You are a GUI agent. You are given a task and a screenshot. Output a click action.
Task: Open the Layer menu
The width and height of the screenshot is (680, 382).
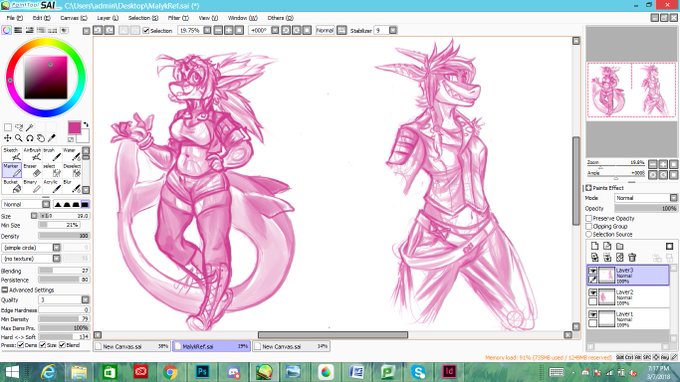pos(108,18)
